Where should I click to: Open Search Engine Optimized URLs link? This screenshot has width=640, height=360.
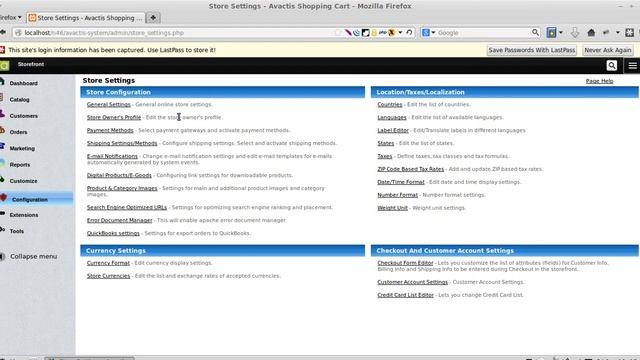tap(127, 207)
